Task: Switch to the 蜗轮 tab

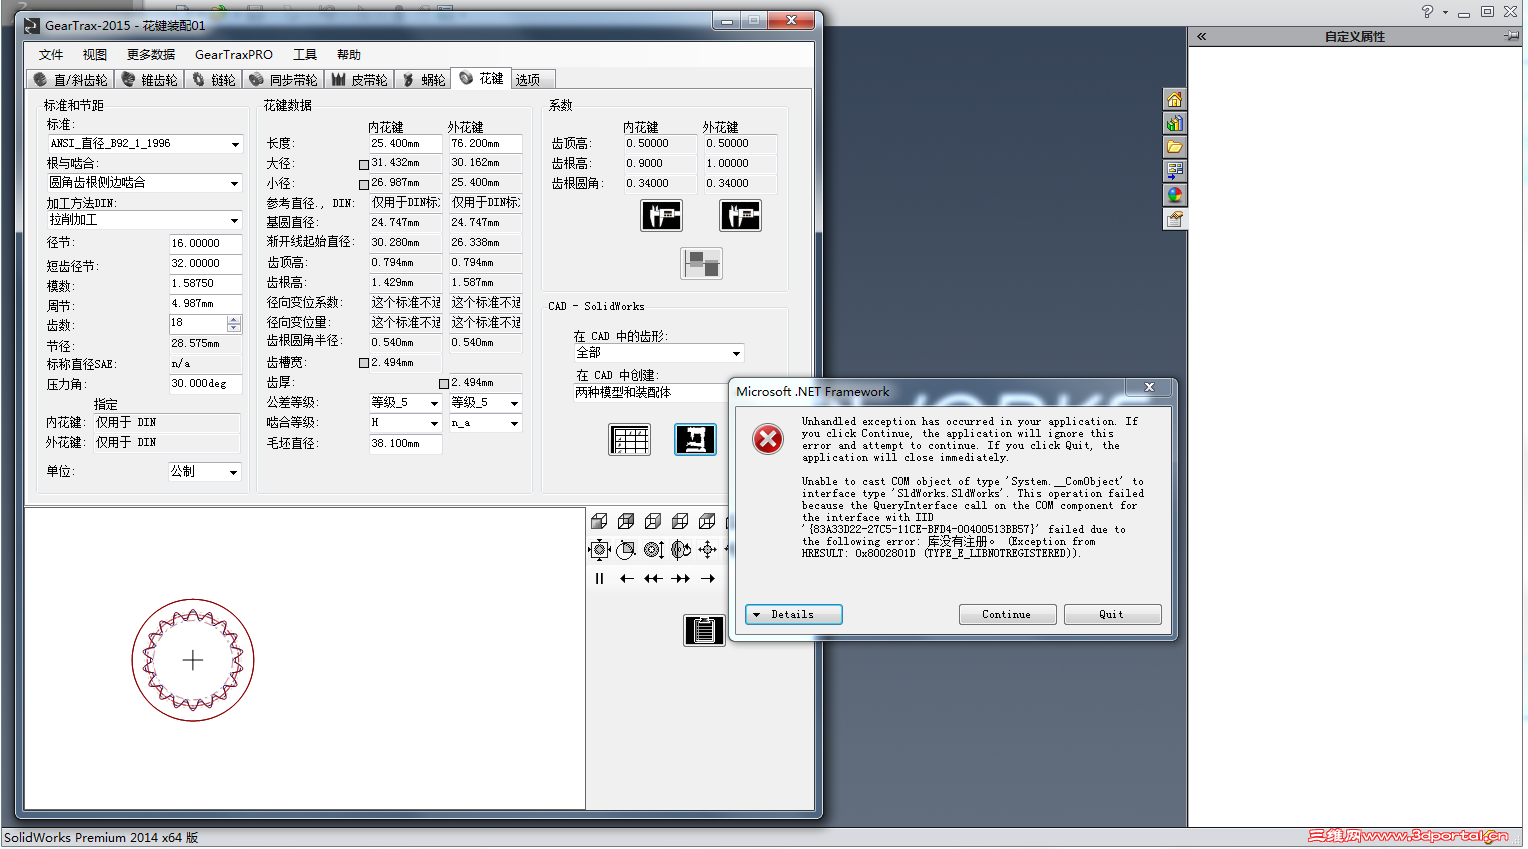Action: 424,80
